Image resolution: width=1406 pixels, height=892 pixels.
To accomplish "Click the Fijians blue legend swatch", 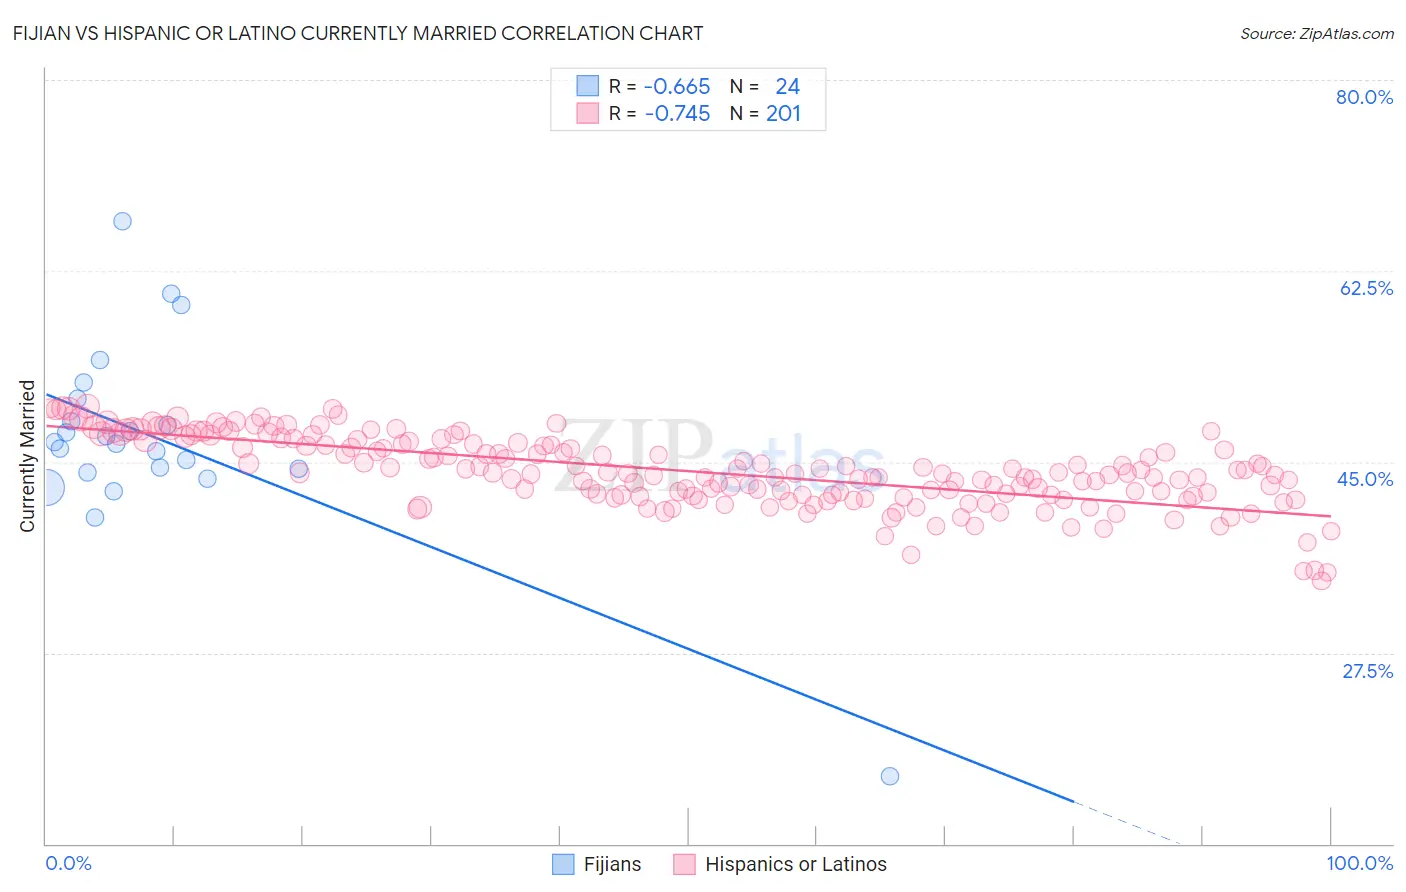I will click(x=563, y=864).
